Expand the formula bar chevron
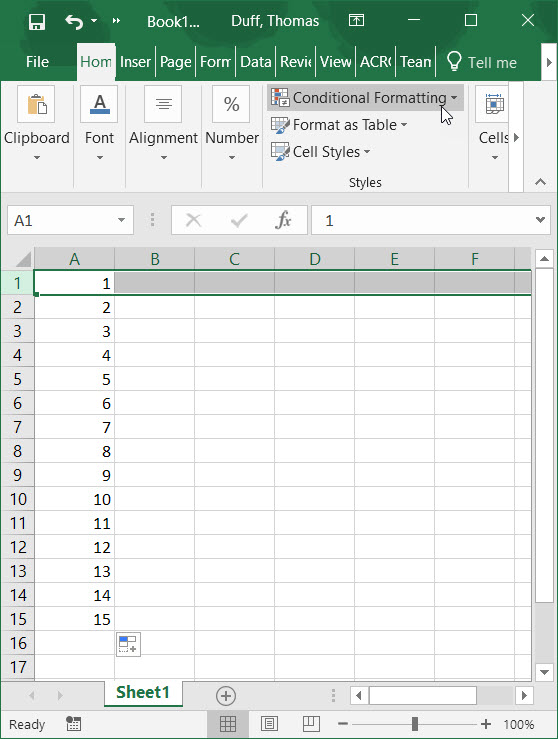The width and height of the screenshot is (558, 739). pyautogui.click(x=541, y=220)
